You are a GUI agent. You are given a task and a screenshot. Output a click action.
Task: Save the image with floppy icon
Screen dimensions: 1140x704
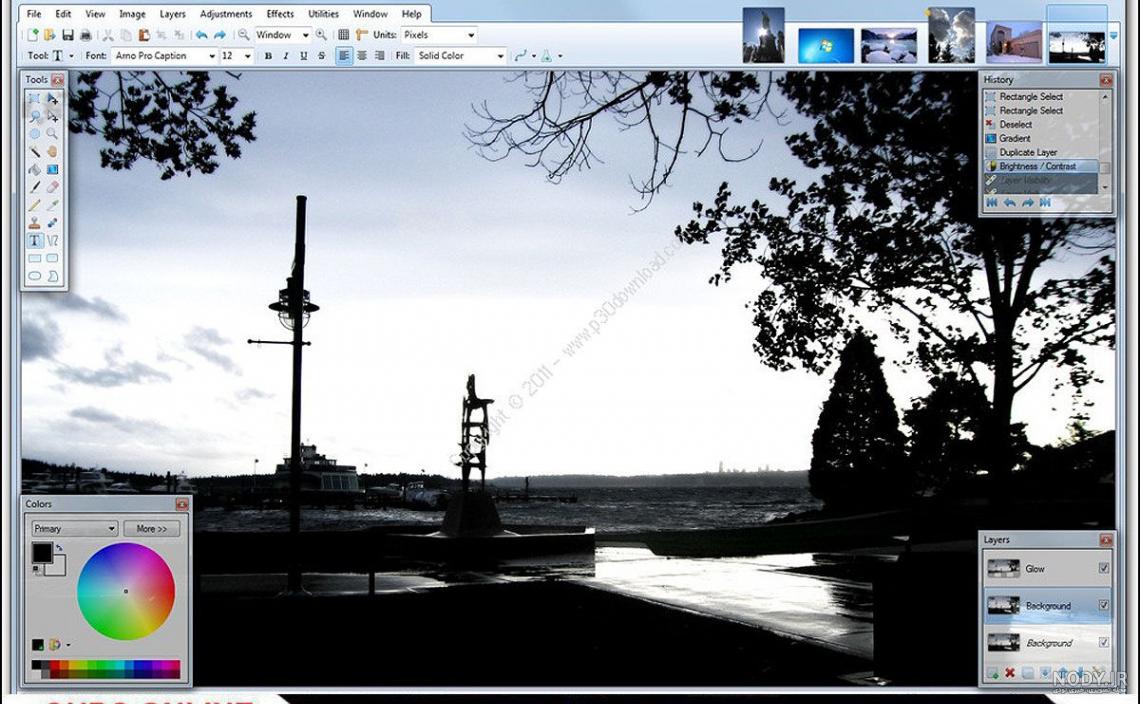[x=68, y=35]
